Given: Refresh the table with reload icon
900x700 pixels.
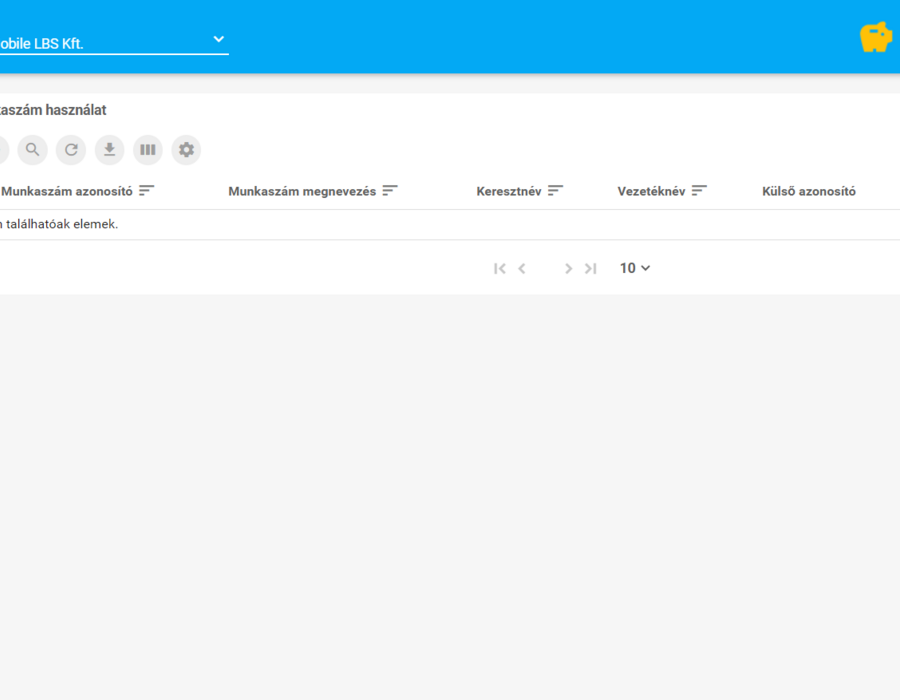Looking at the screenshot, I should [x=71, y=150].
